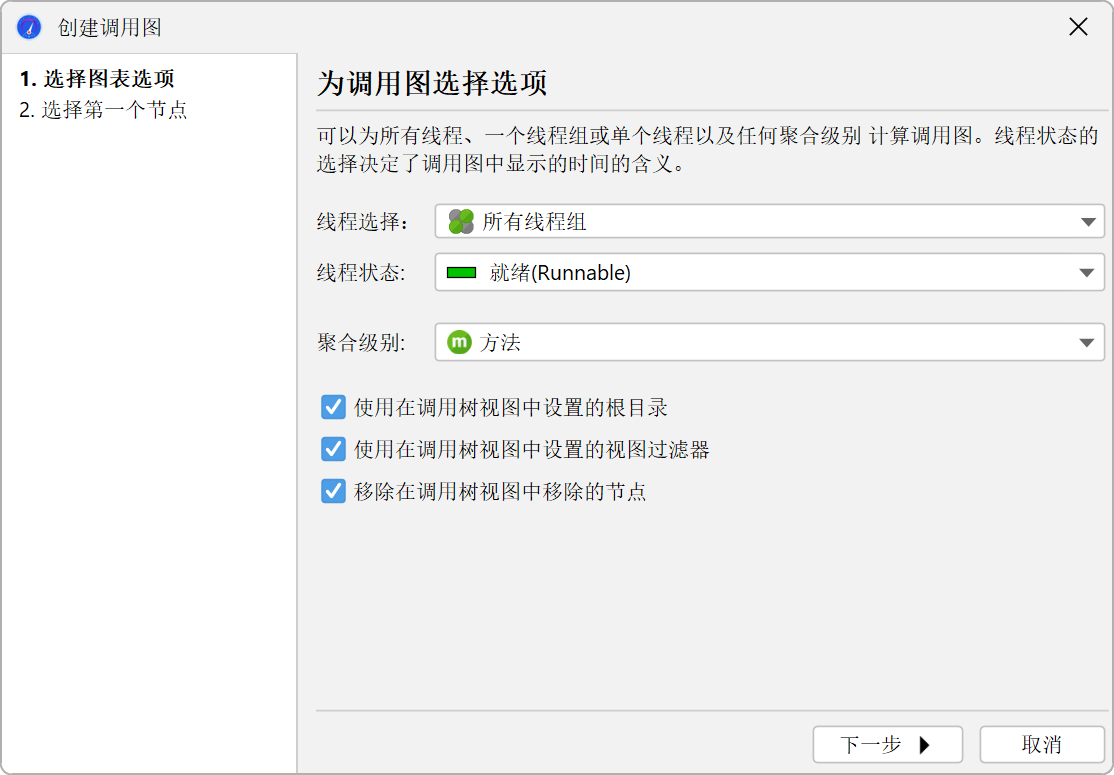Uncheck 移除在调用树视图中移除的节点 option

coord(333,492)
